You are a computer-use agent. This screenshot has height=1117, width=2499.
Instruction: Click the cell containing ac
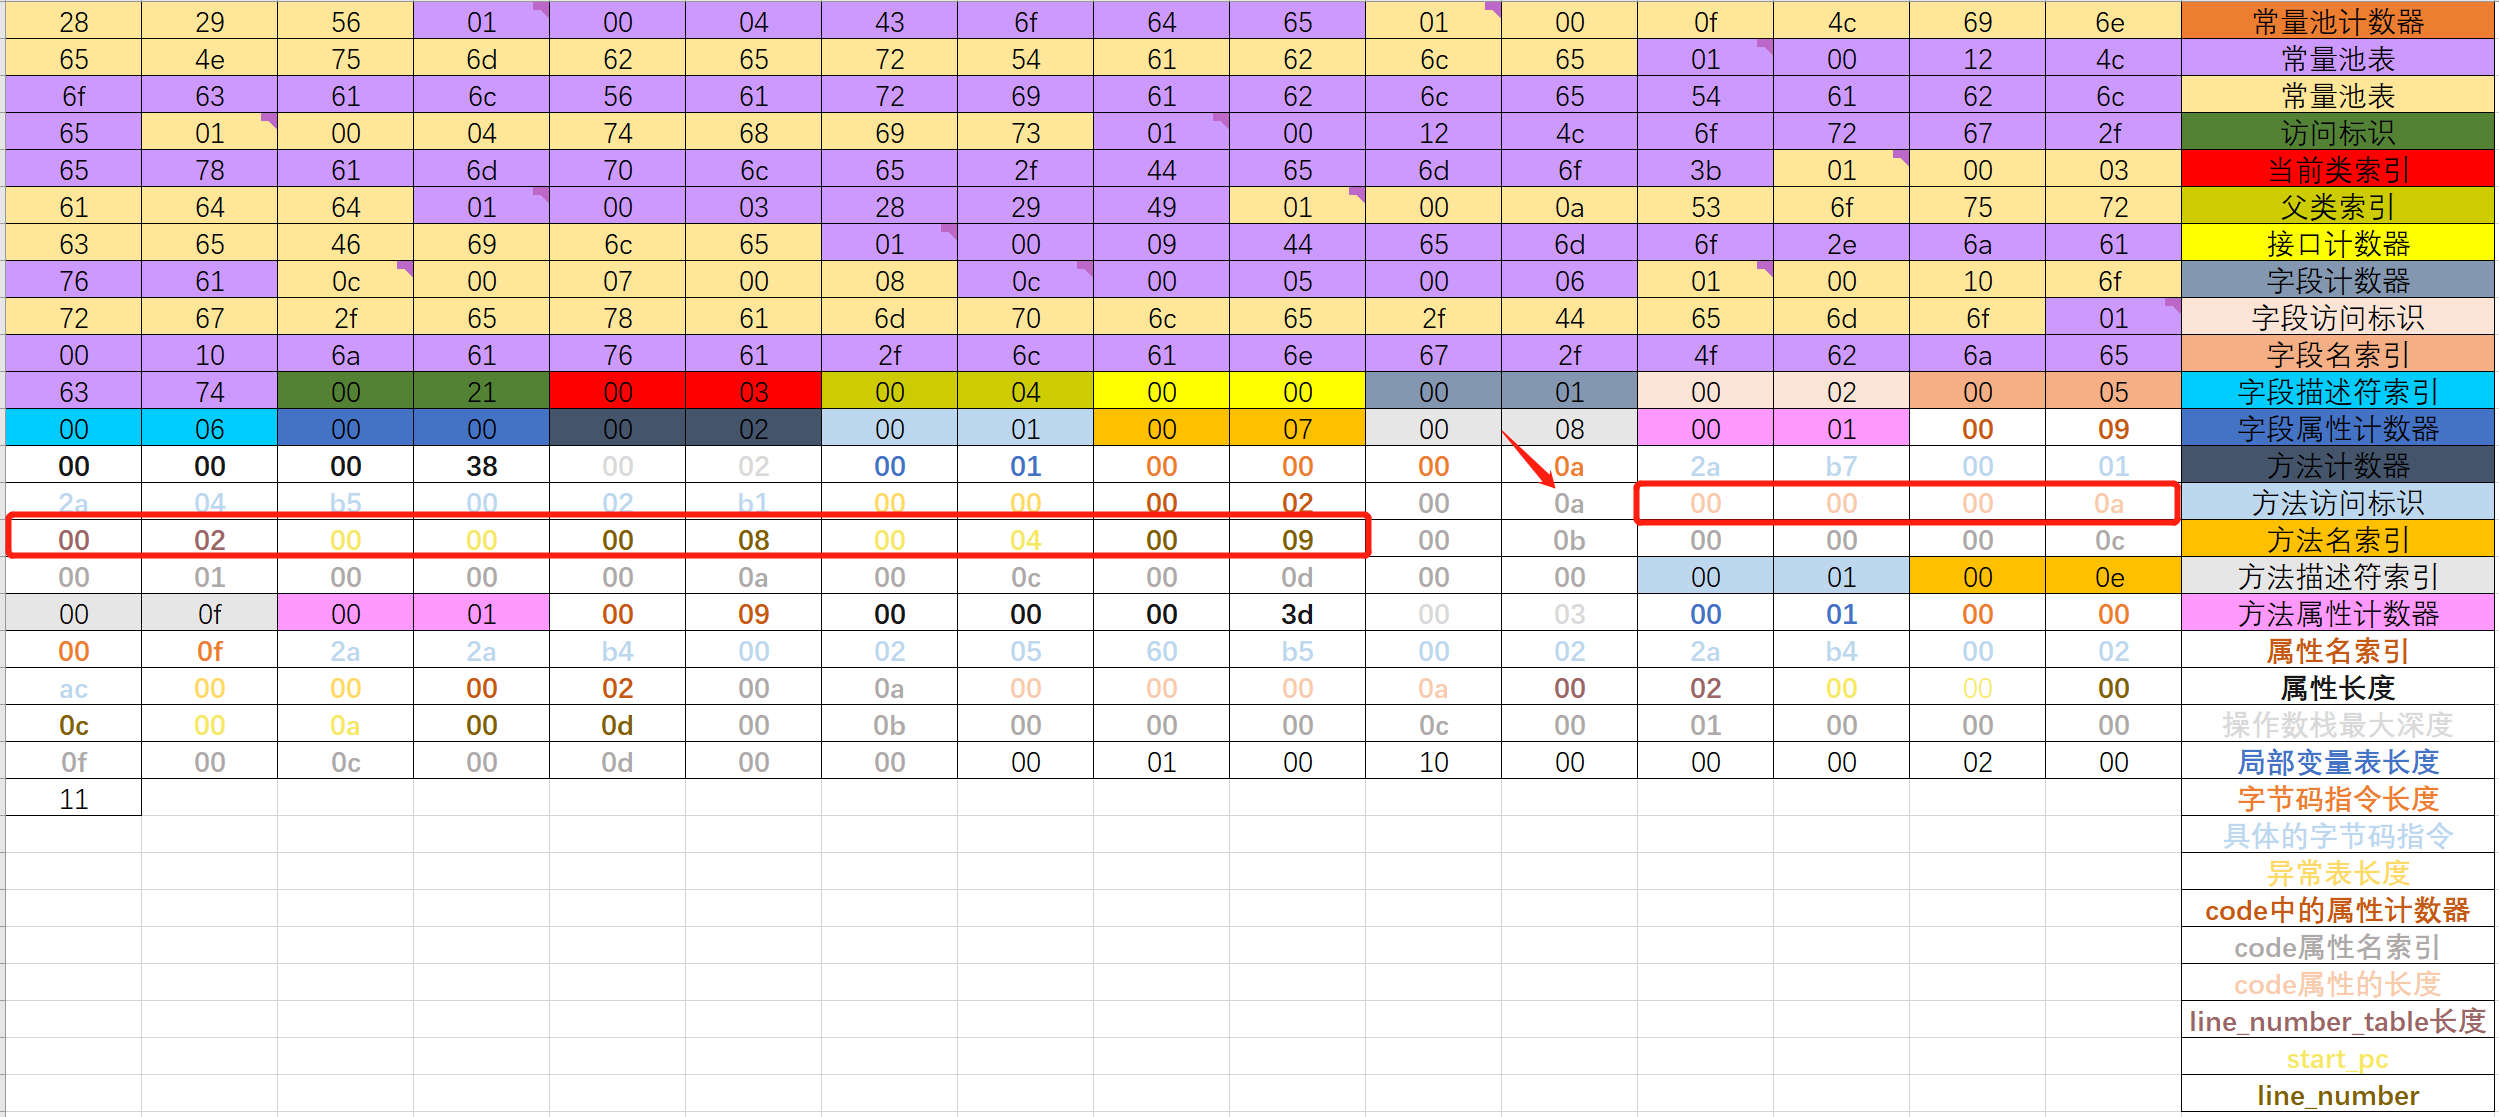click(x=74, y=688)
